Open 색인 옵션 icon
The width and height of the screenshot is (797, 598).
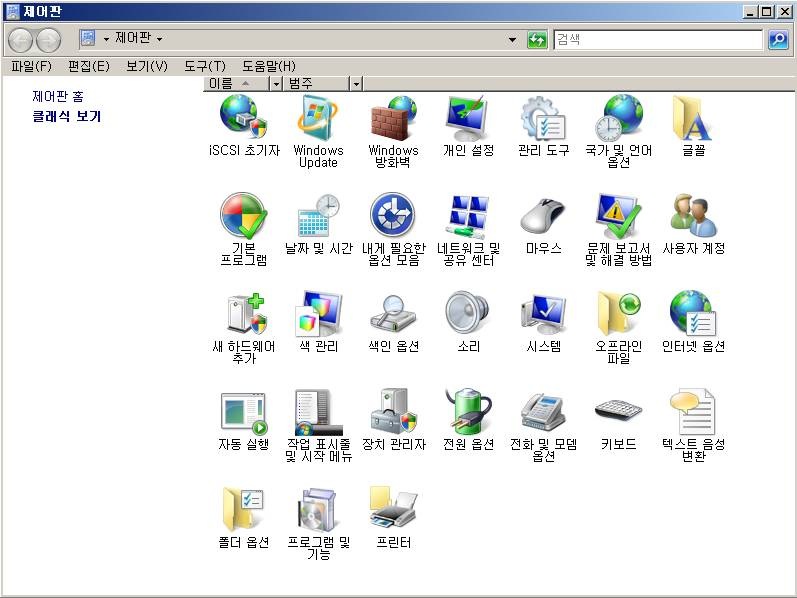click(393, 313)
